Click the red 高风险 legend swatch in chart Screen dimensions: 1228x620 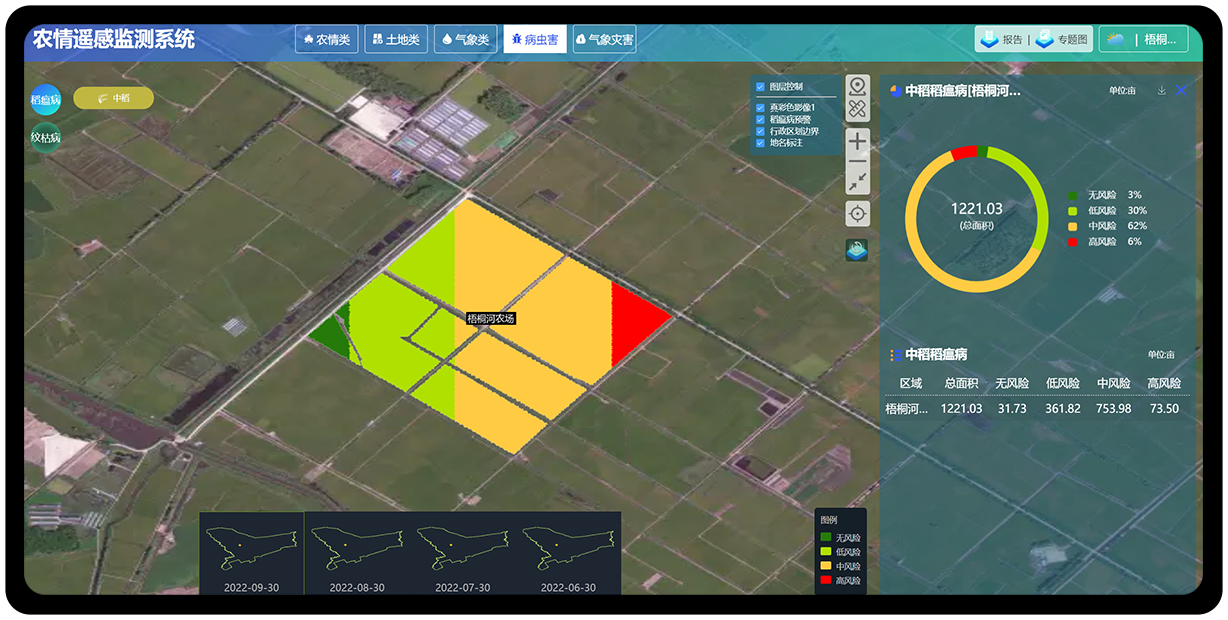click(1073, 241)
